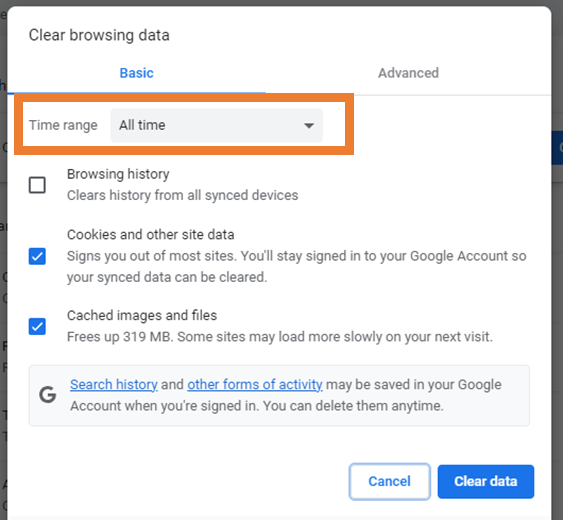Enable the Browsing history checkbox

point(37,185)
